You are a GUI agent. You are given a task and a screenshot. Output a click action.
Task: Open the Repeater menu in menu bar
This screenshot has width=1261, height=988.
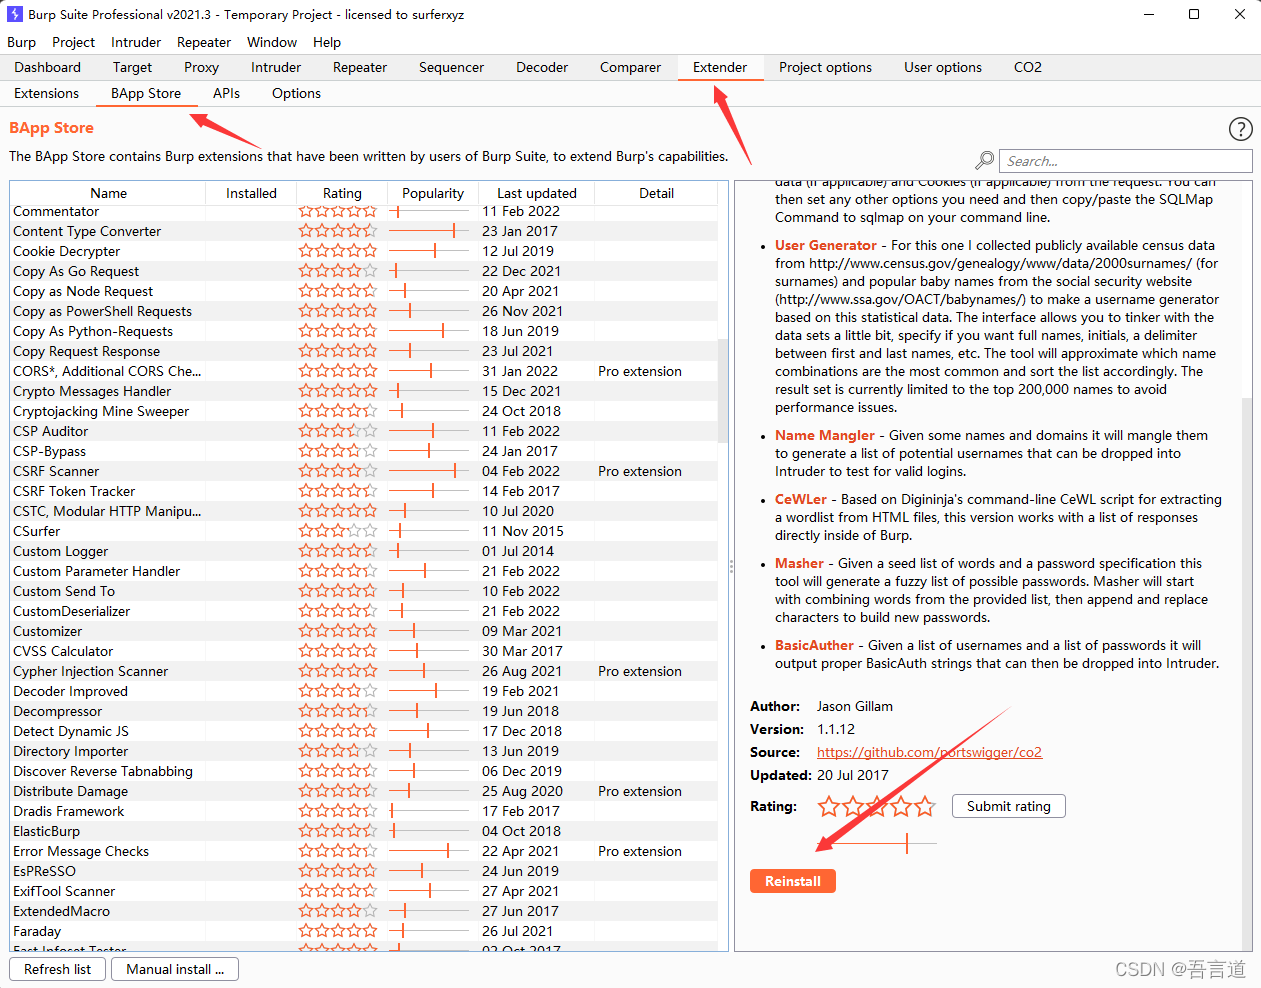[204, 42]
